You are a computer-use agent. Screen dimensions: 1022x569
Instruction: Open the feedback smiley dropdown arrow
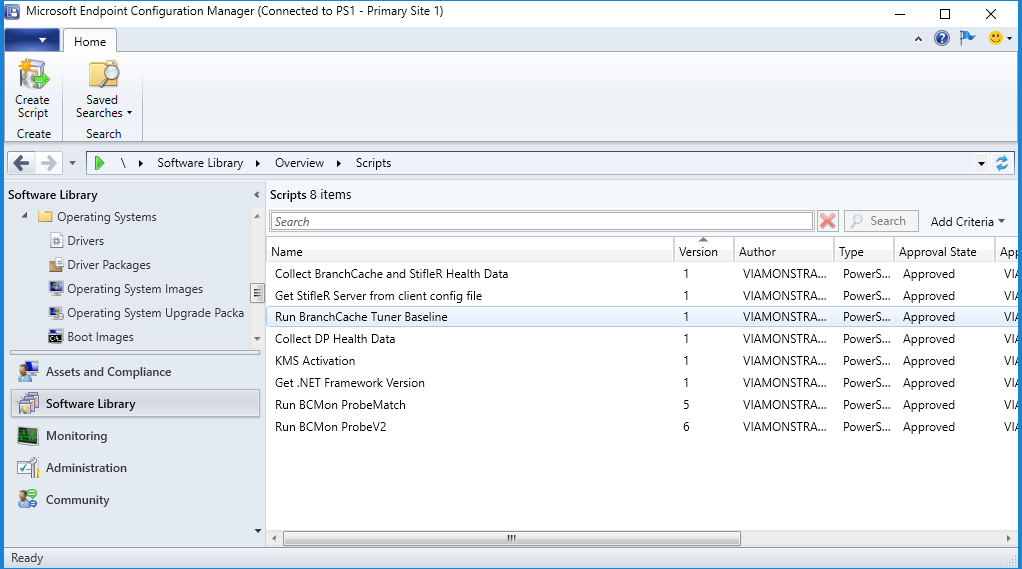pyautogui.click(x=1010, y=39)
